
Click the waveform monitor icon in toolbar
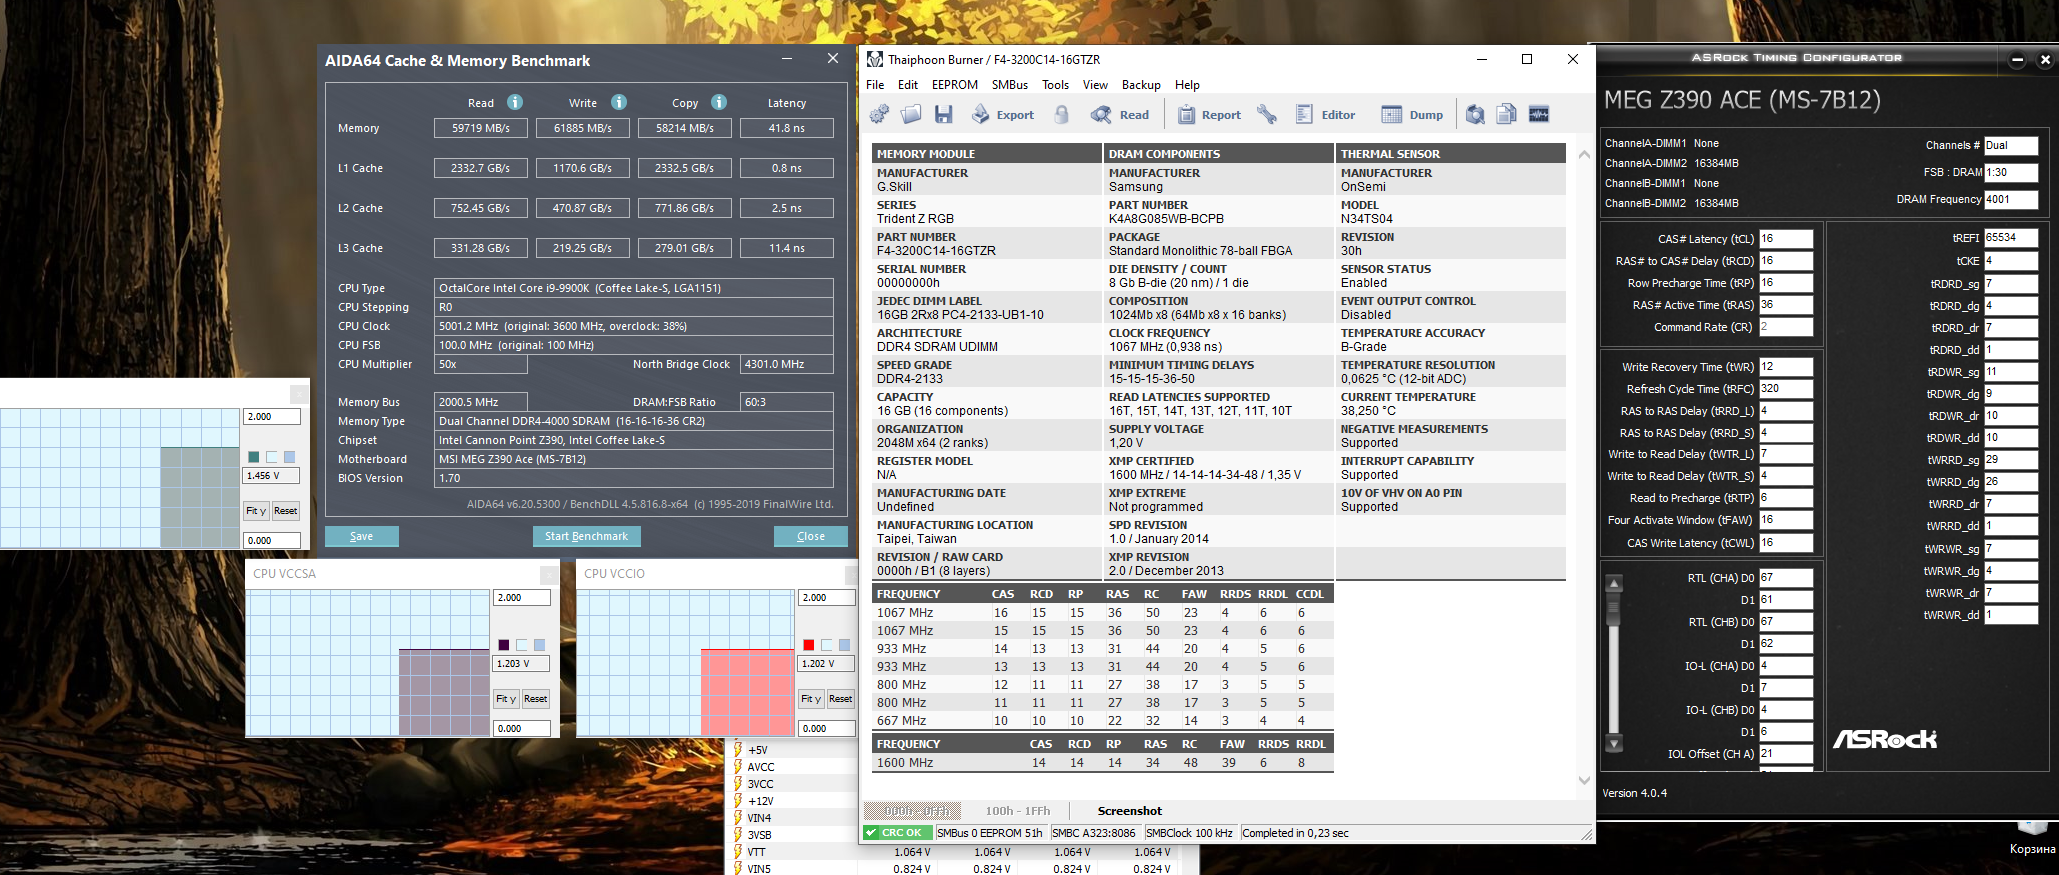click(1539, 115)
